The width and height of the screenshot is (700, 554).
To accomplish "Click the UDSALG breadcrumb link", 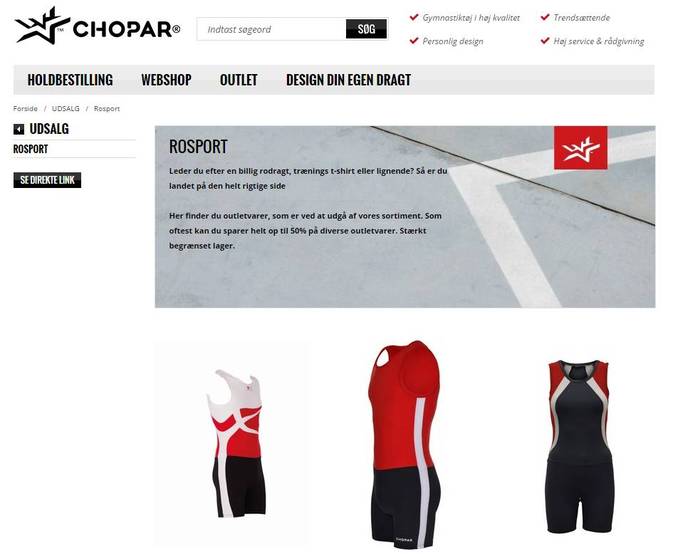I will tap(66, 108).
